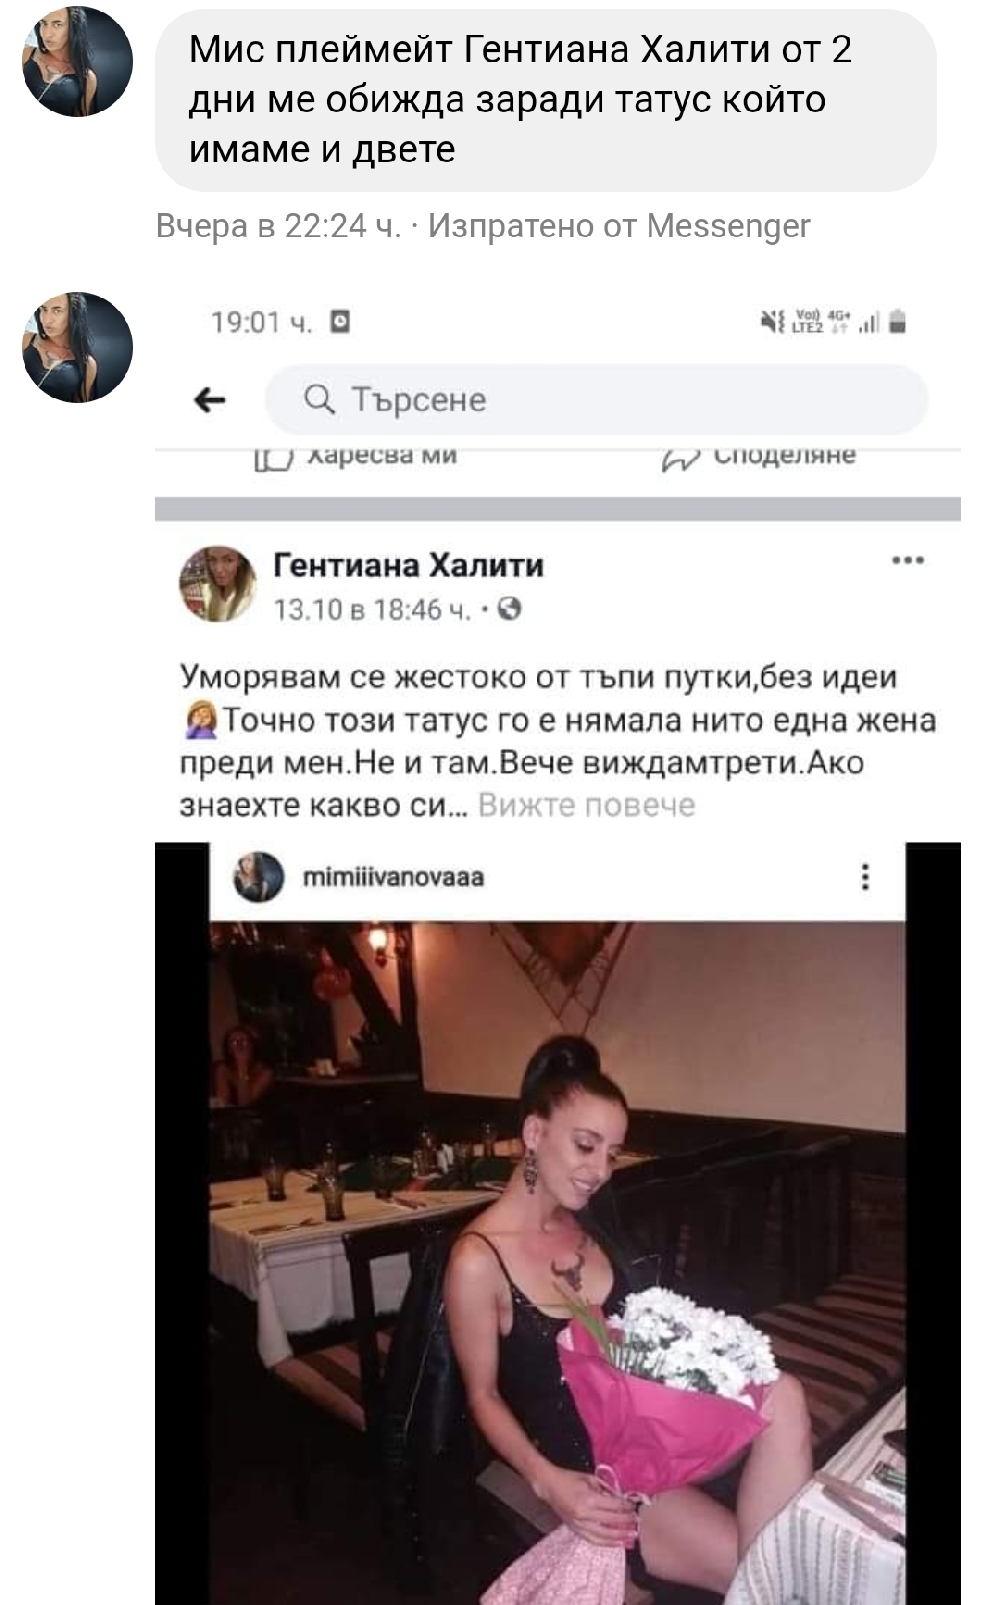Image resolution: width=1000 pixels, height=1605 pixels.
Task: Tap the Харесва ми like icon
Action: point(273,458)
